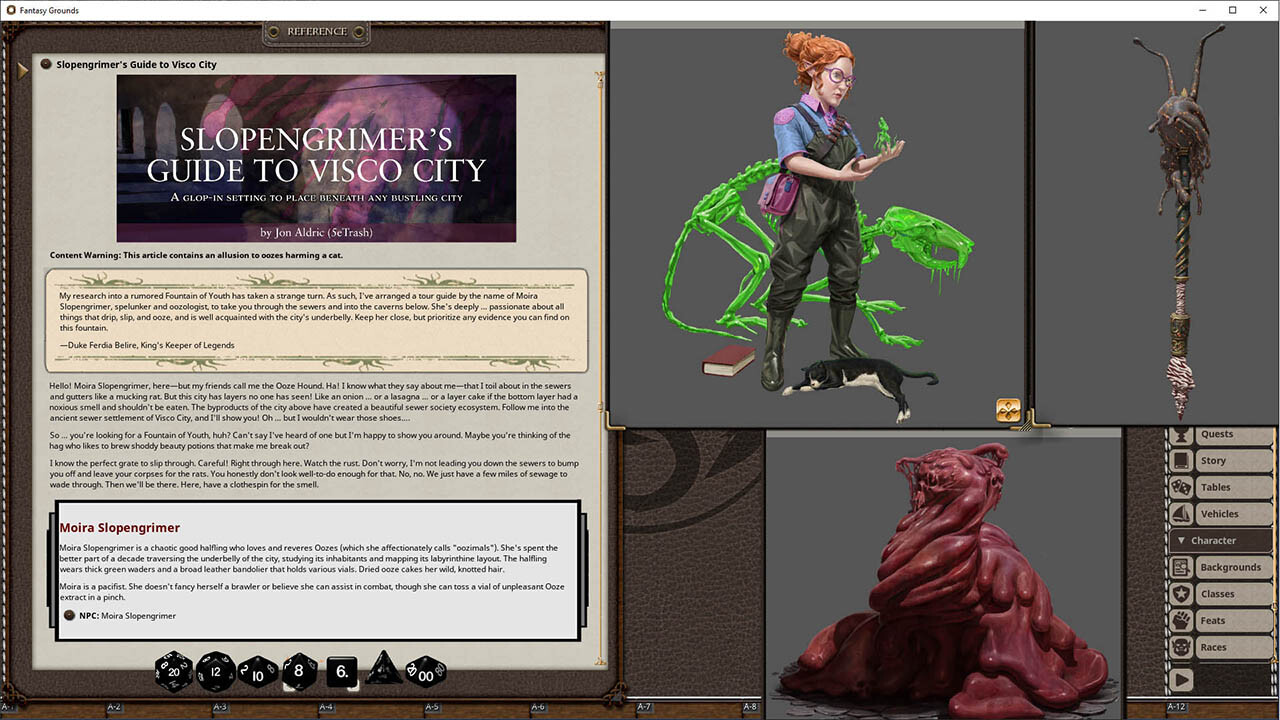Viewport: 1280px width, 720px height.
Task: Click the d8 die
Action: tap(299, 671)
